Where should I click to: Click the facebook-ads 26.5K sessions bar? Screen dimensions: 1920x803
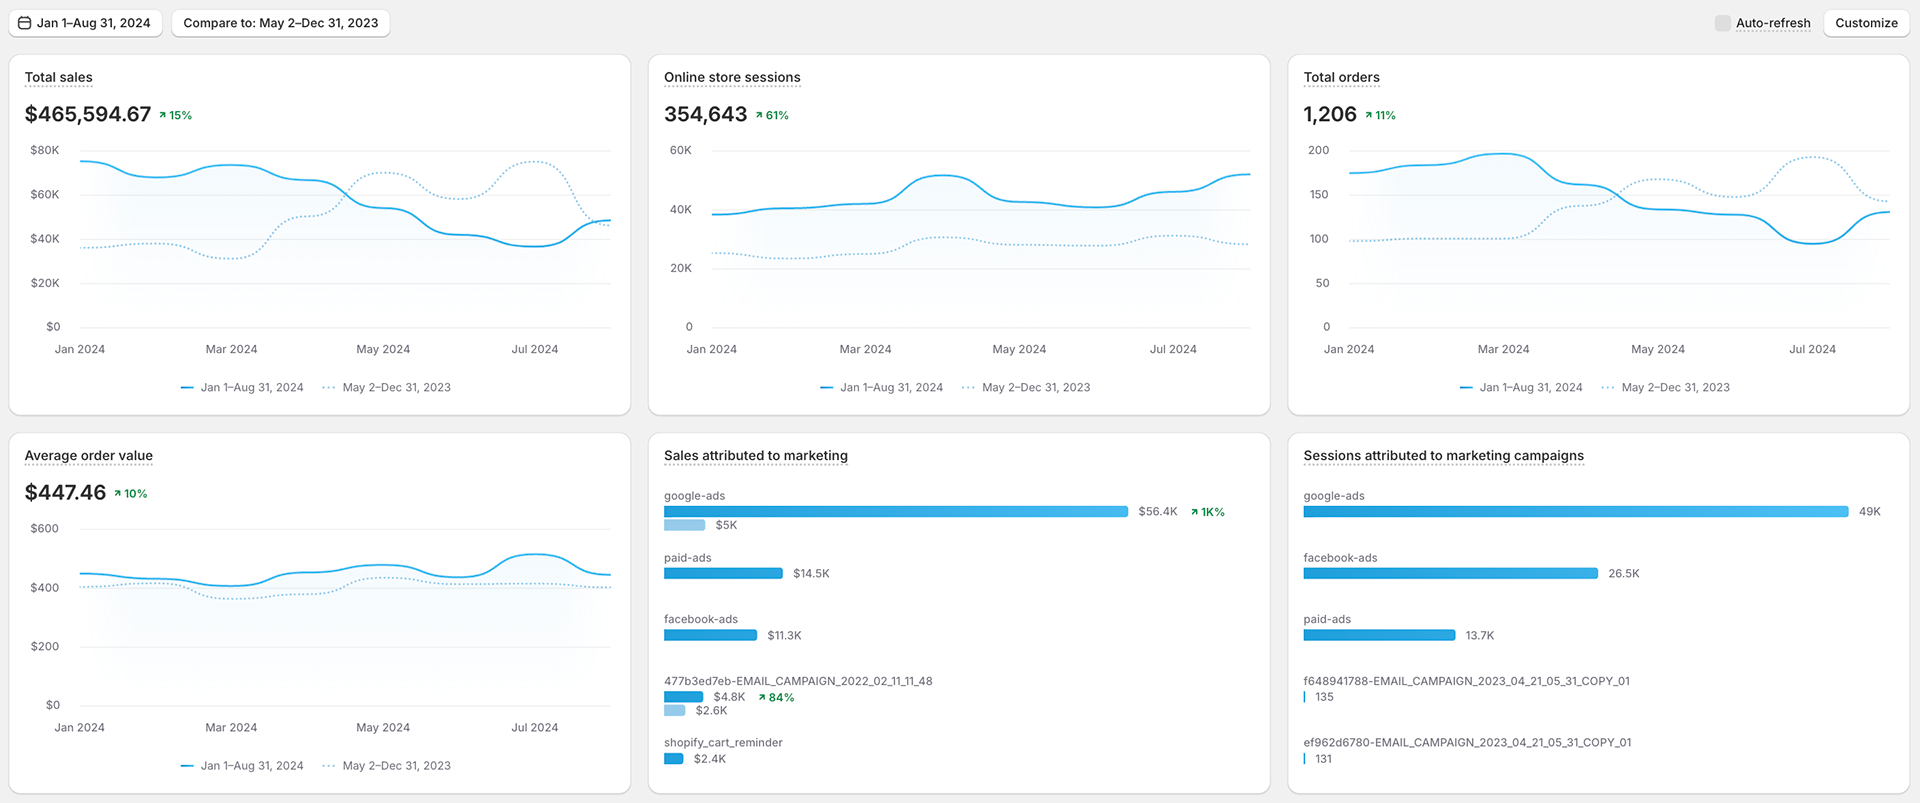1450,573
